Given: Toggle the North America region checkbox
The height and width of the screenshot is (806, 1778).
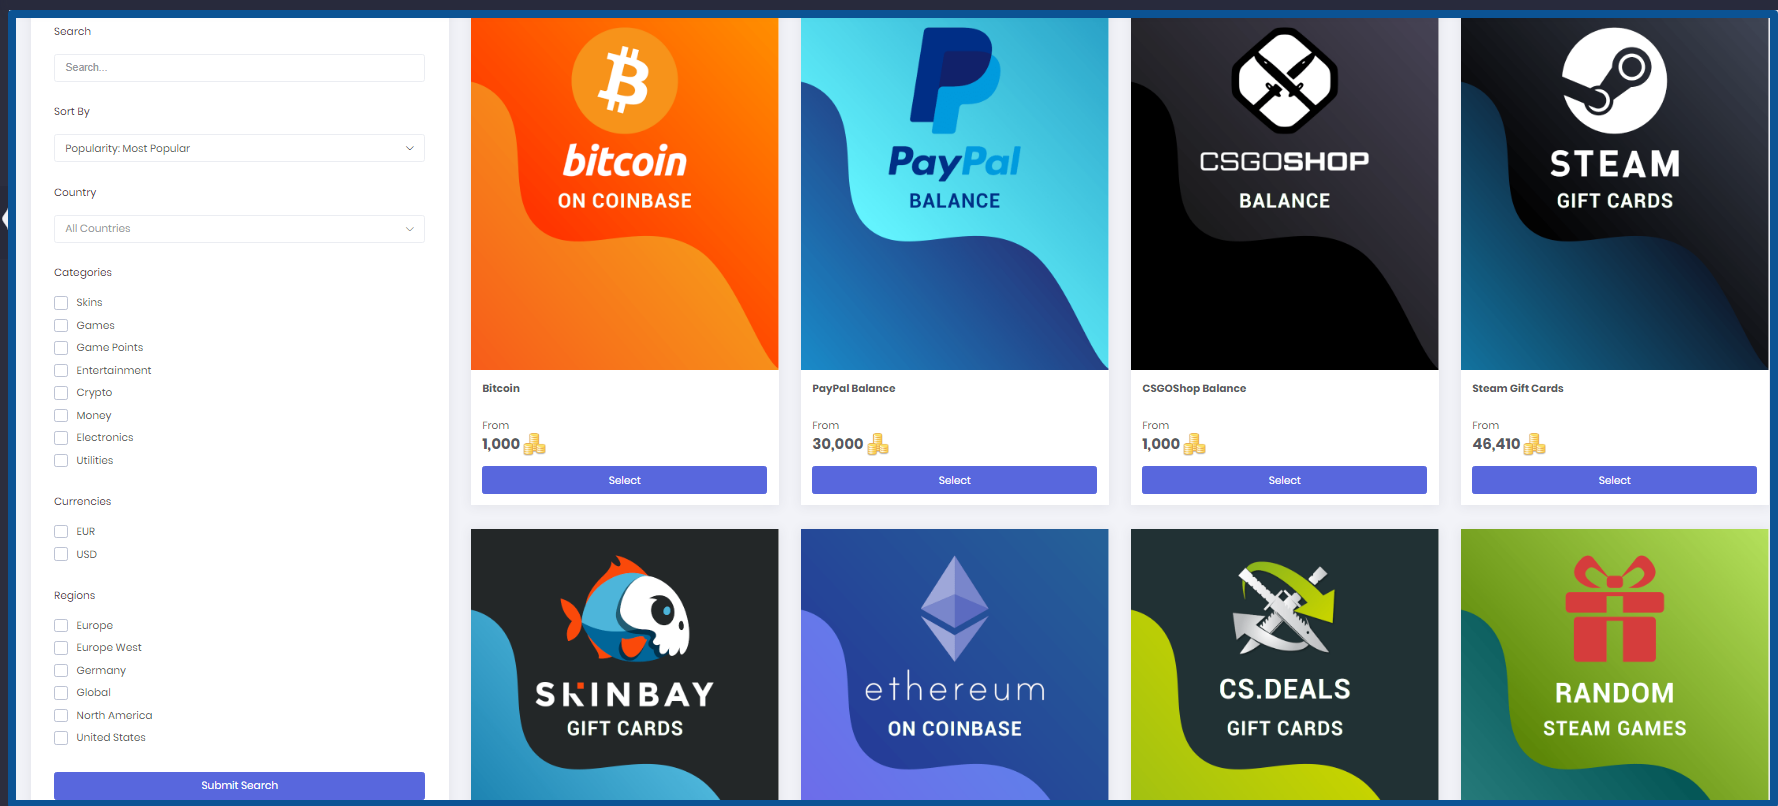Looking at the screenshot, I should 61,715.
